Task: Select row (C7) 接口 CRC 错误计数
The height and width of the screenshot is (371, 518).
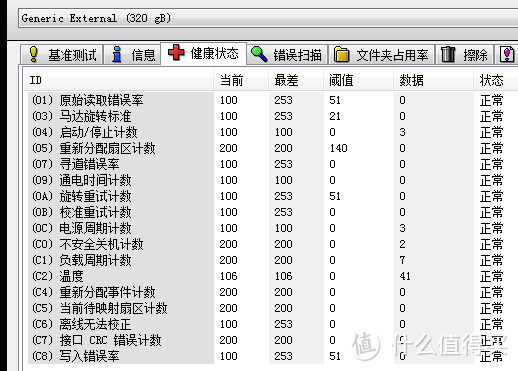Action: click(272, 340)
